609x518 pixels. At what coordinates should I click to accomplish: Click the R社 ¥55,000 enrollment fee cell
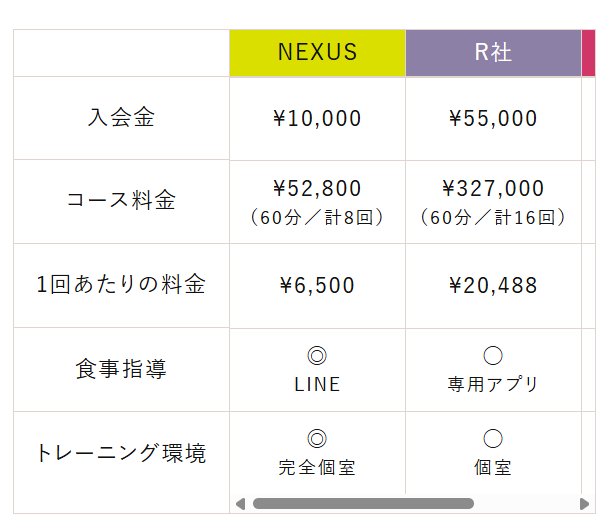pos(493,118)
